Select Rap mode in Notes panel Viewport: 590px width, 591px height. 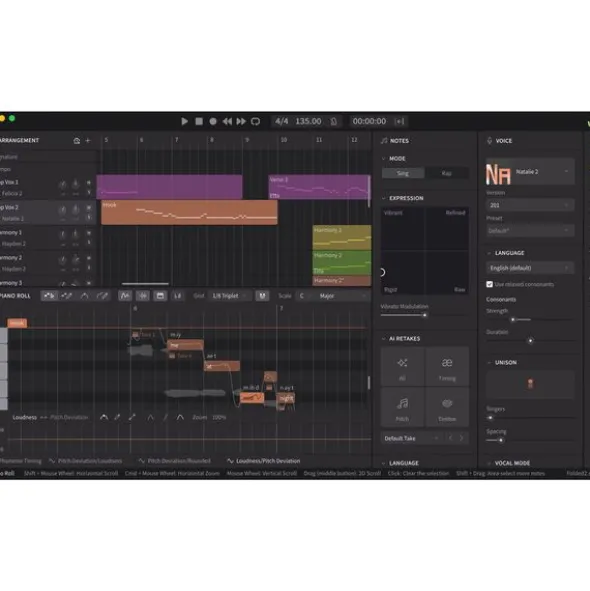pos(446,173)
